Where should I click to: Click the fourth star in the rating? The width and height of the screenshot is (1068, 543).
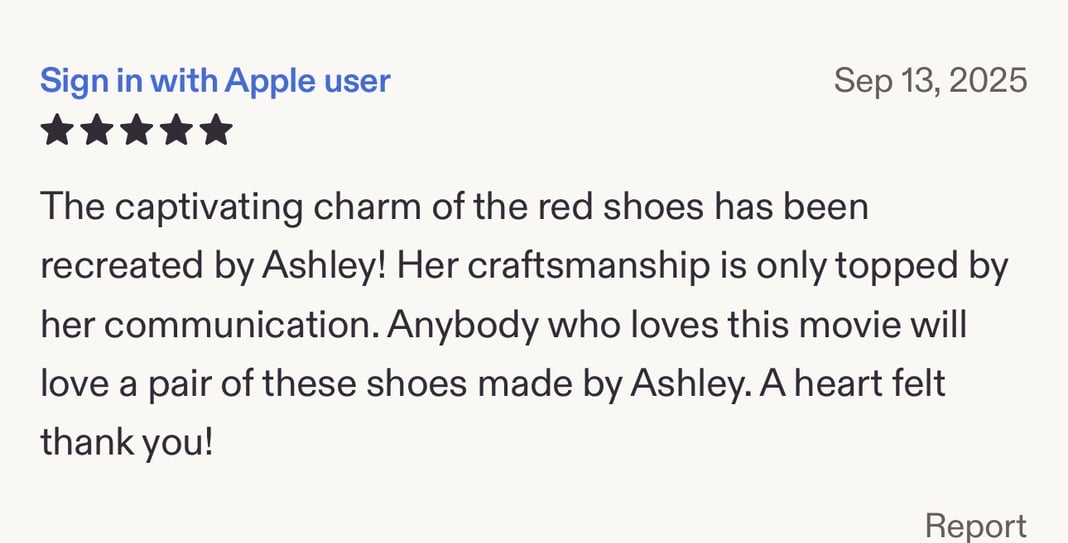pos(177,131)
